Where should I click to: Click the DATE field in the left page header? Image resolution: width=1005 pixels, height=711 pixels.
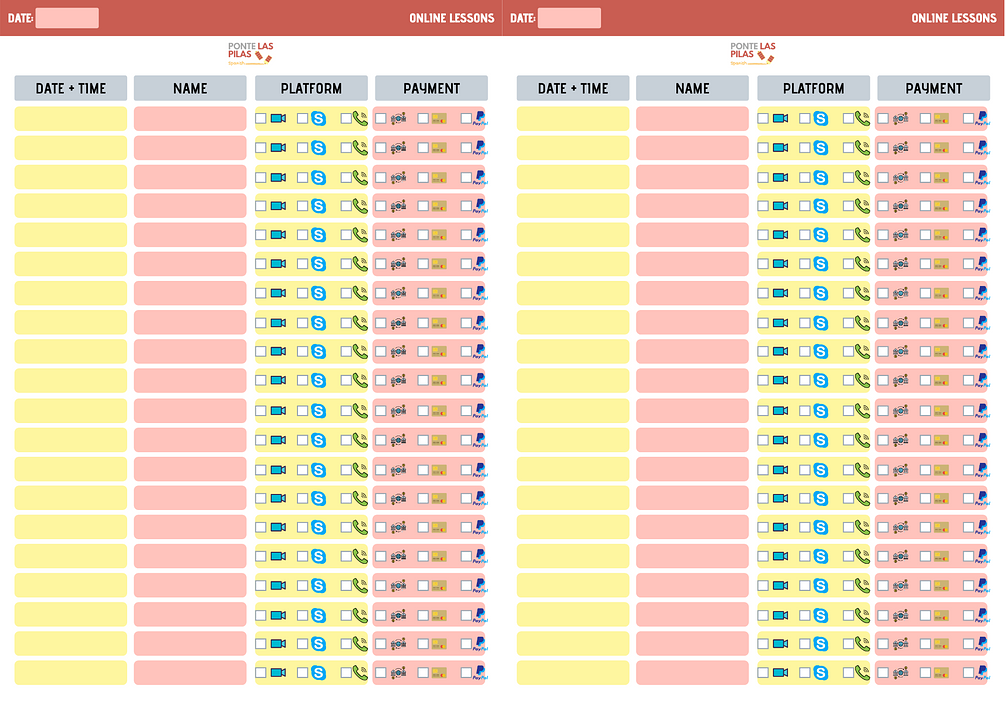67,18
